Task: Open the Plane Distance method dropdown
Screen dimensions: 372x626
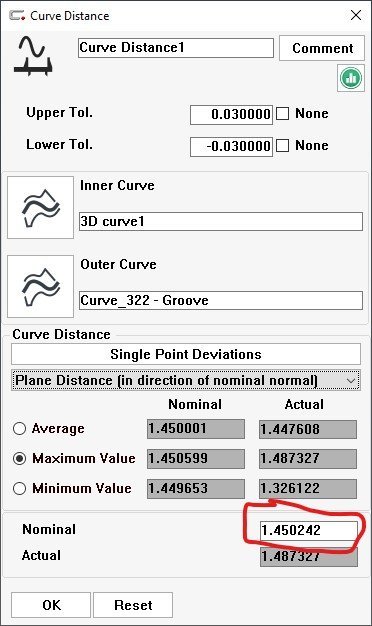Action: coord(186,380)
